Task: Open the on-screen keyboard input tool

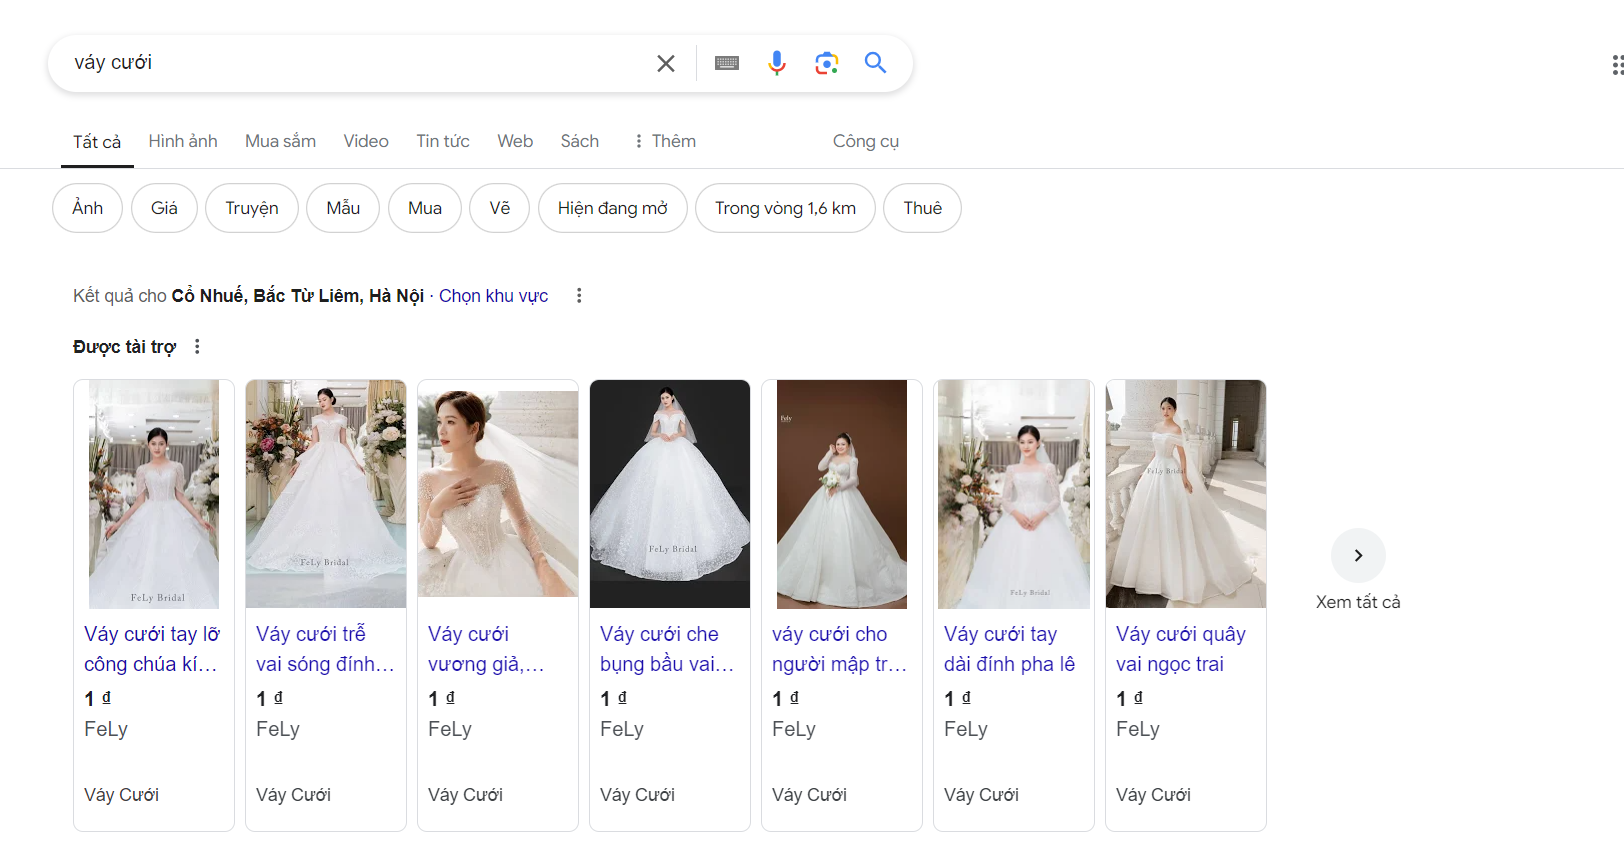Action: click(727, 63)
